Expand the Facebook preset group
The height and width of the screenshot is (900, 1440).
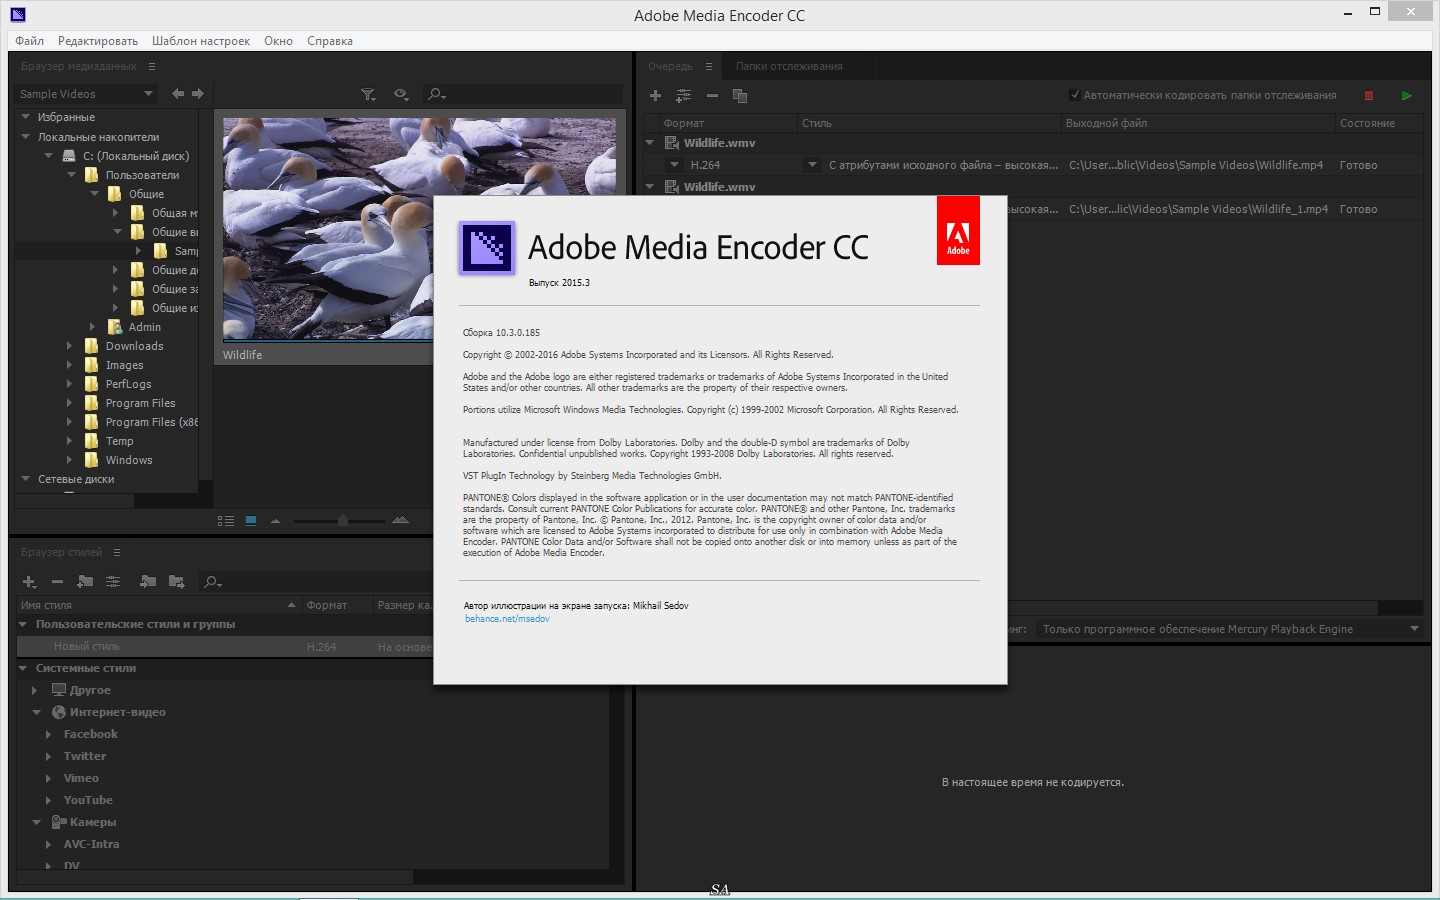pyautogui.click(x=48, y=734)
